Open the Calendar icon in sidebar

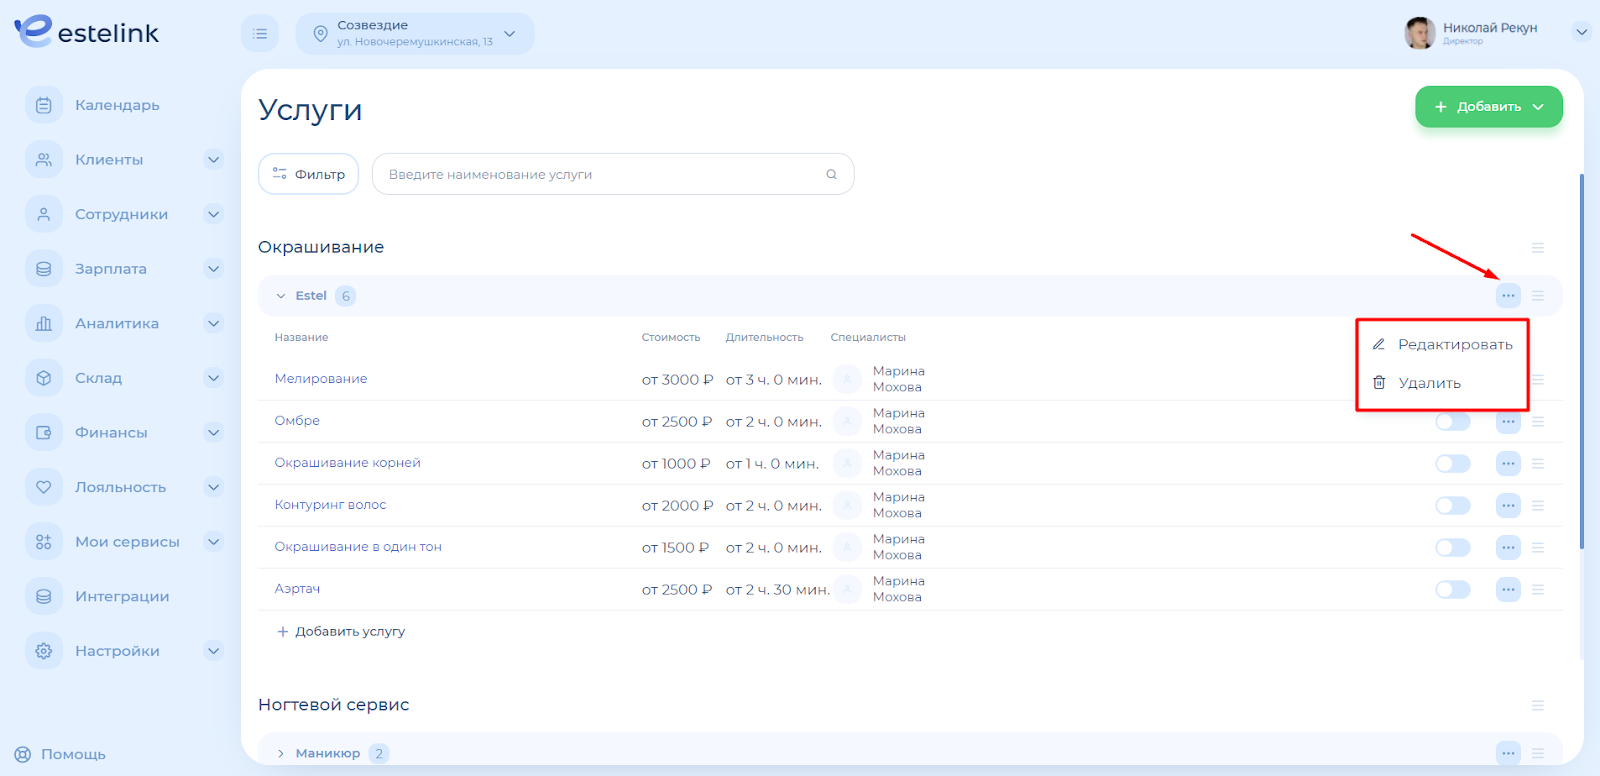coord(44,105)
